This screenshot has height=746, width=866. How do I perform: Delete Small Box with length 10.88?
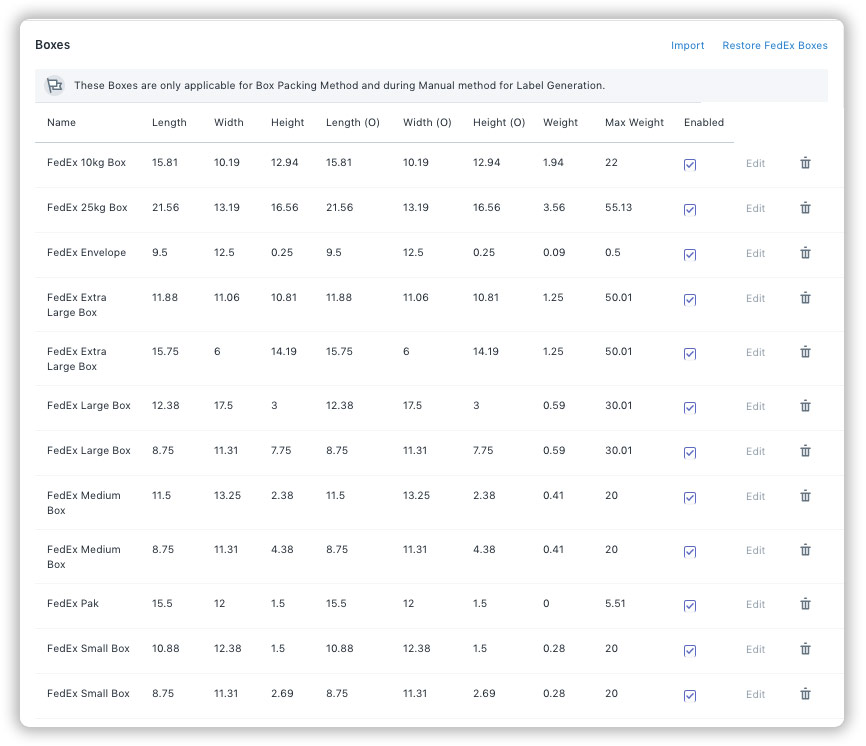[x=805, y=649]
